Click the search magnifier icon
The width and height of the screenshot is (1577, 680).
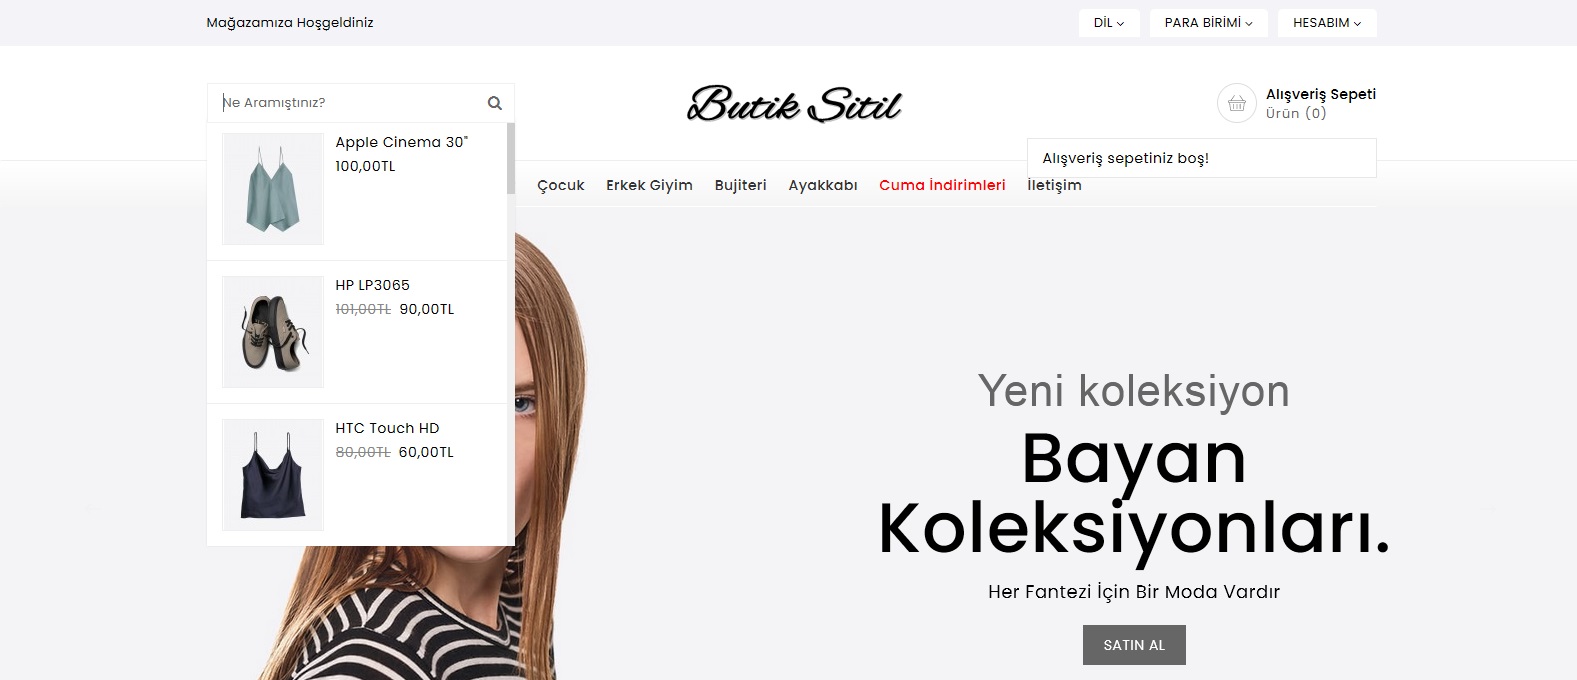point(494,103)
